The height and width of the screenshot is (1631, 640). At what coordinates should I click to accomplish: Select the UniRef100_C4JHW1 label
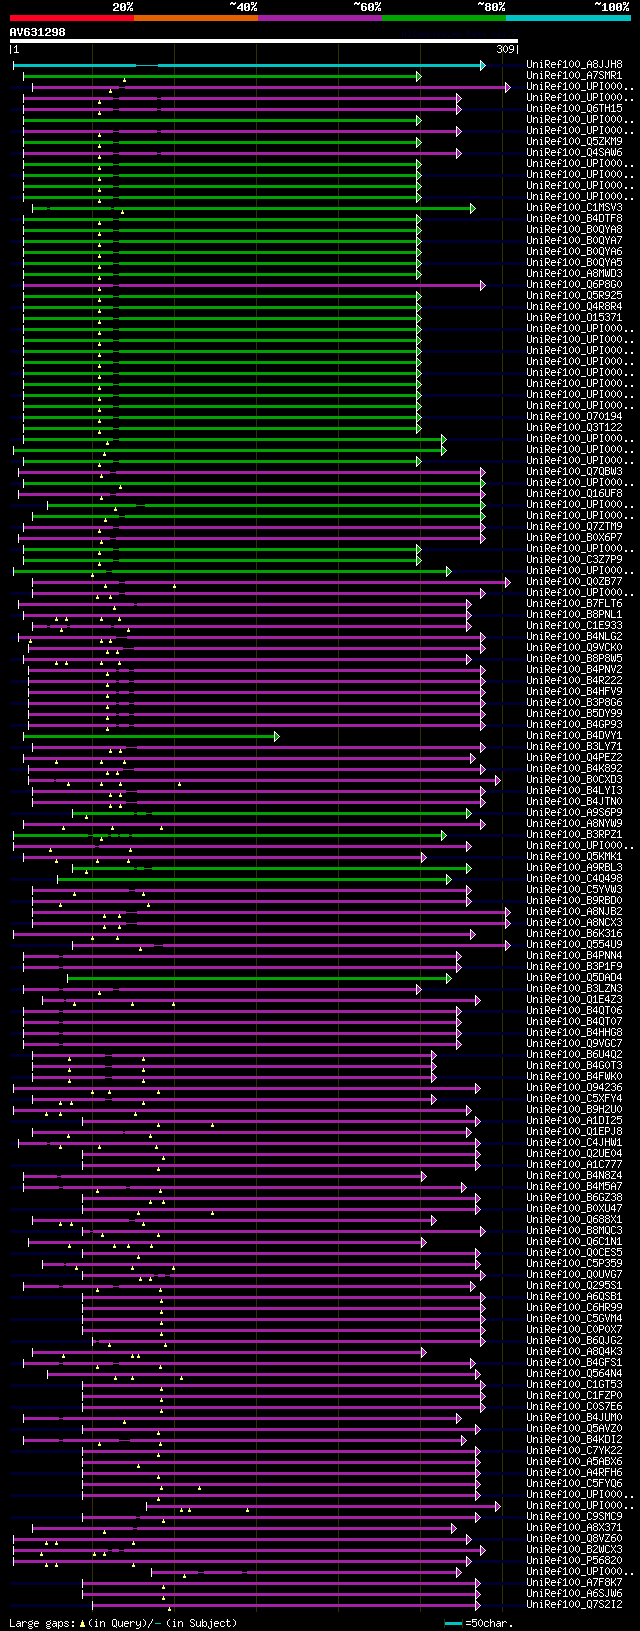tap(574, 1143)
